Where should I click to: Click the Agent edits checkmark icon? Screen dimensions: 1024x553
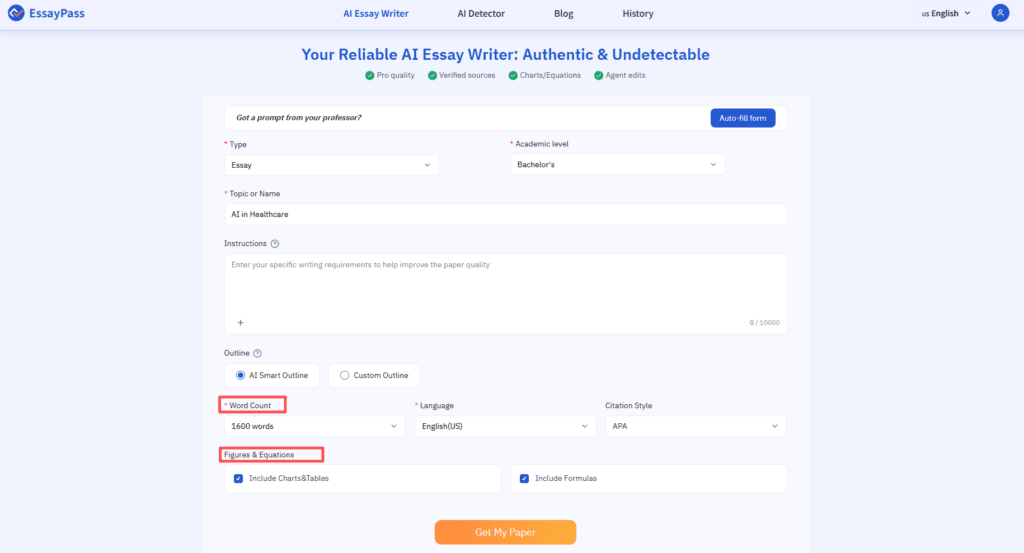598,76
